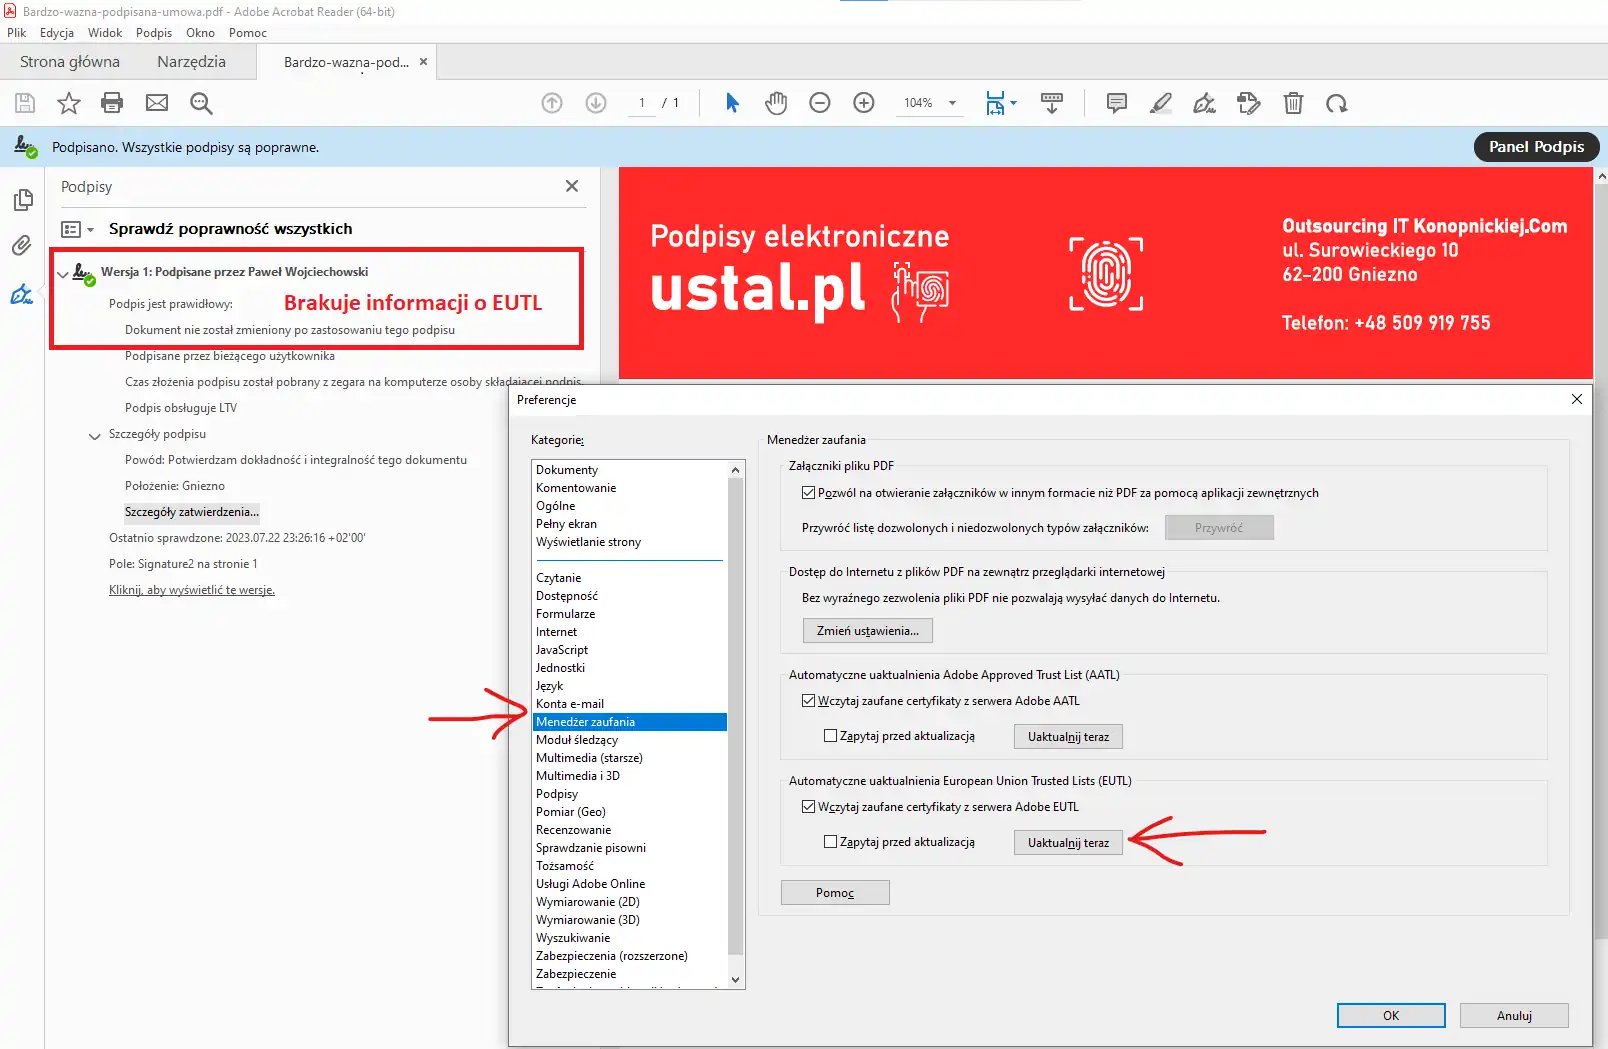Select the Hand pan tool
Screen dimensions: 1608x1049
coord(776,103)
